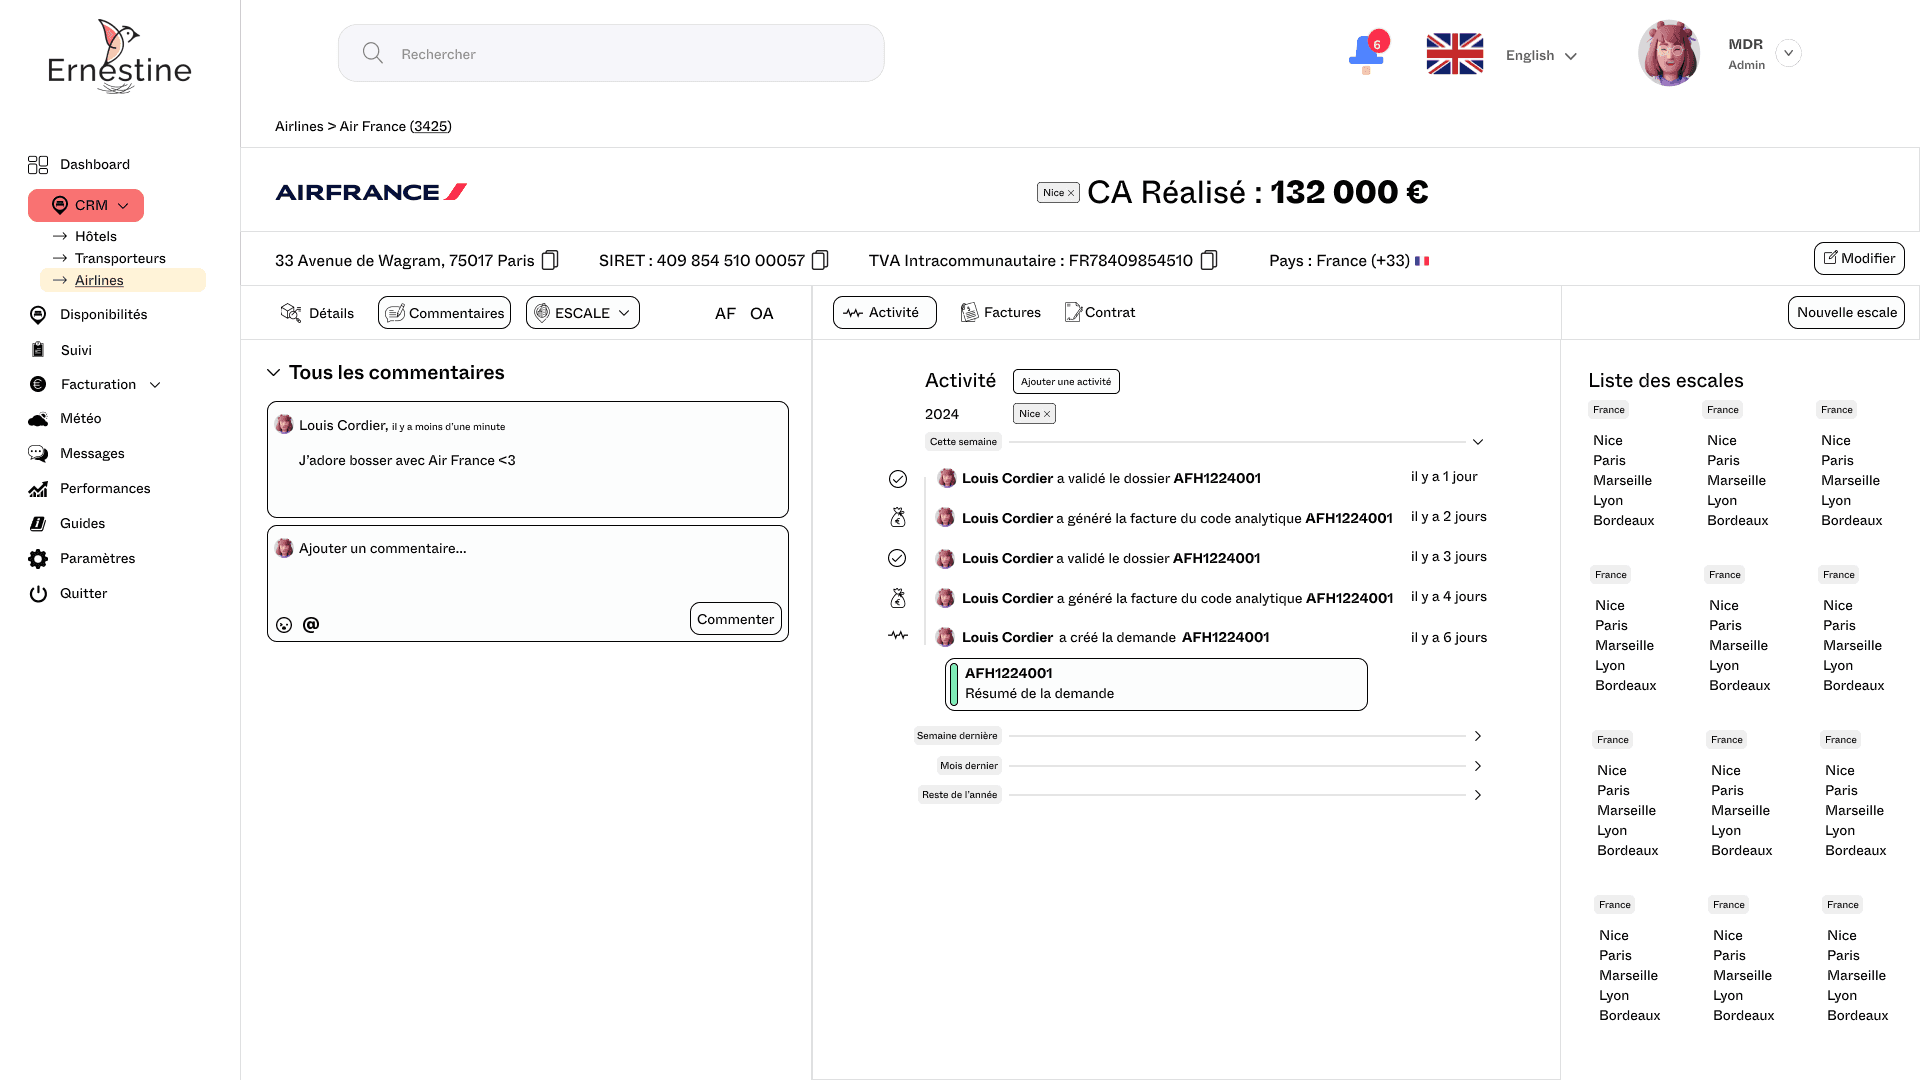Expand the Semaine dernière section
Screen dimensions: 1920x1080
tap(1477, 736)
